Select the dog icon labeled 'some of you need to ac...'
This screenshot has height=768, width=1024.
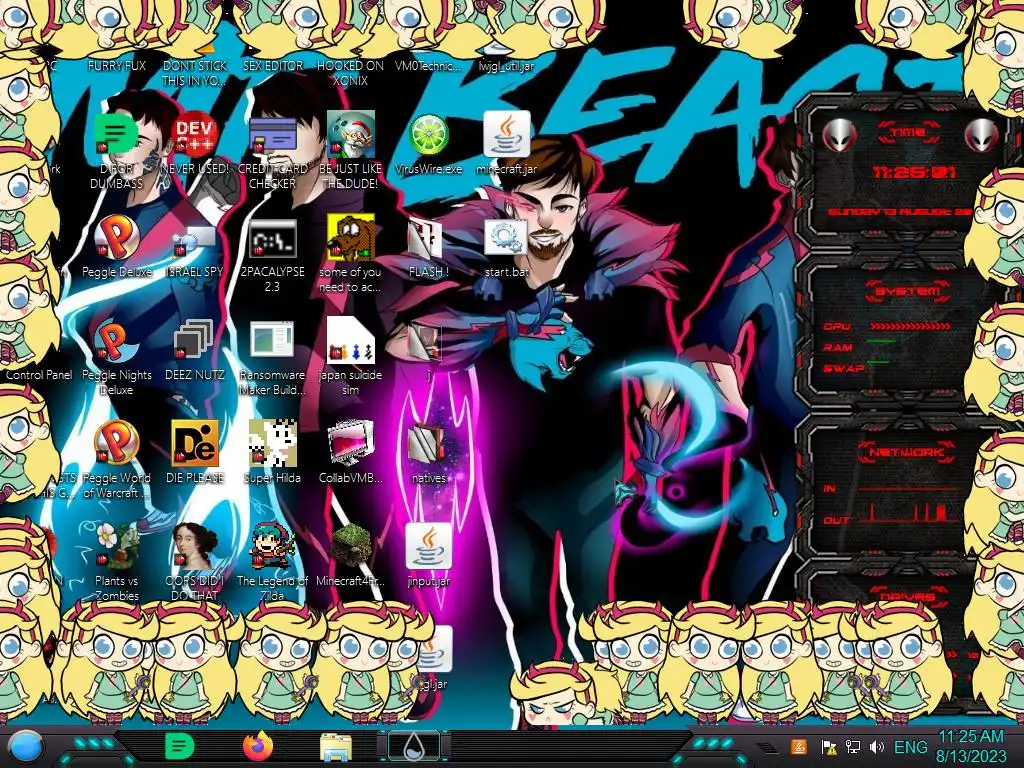click(x=351, y=237)
